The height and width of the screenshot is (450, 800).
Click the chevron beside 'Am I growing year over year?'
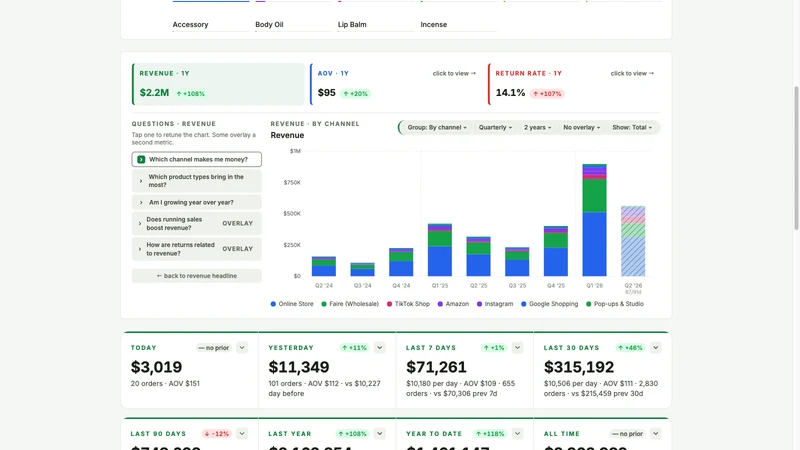click(141, 203)
